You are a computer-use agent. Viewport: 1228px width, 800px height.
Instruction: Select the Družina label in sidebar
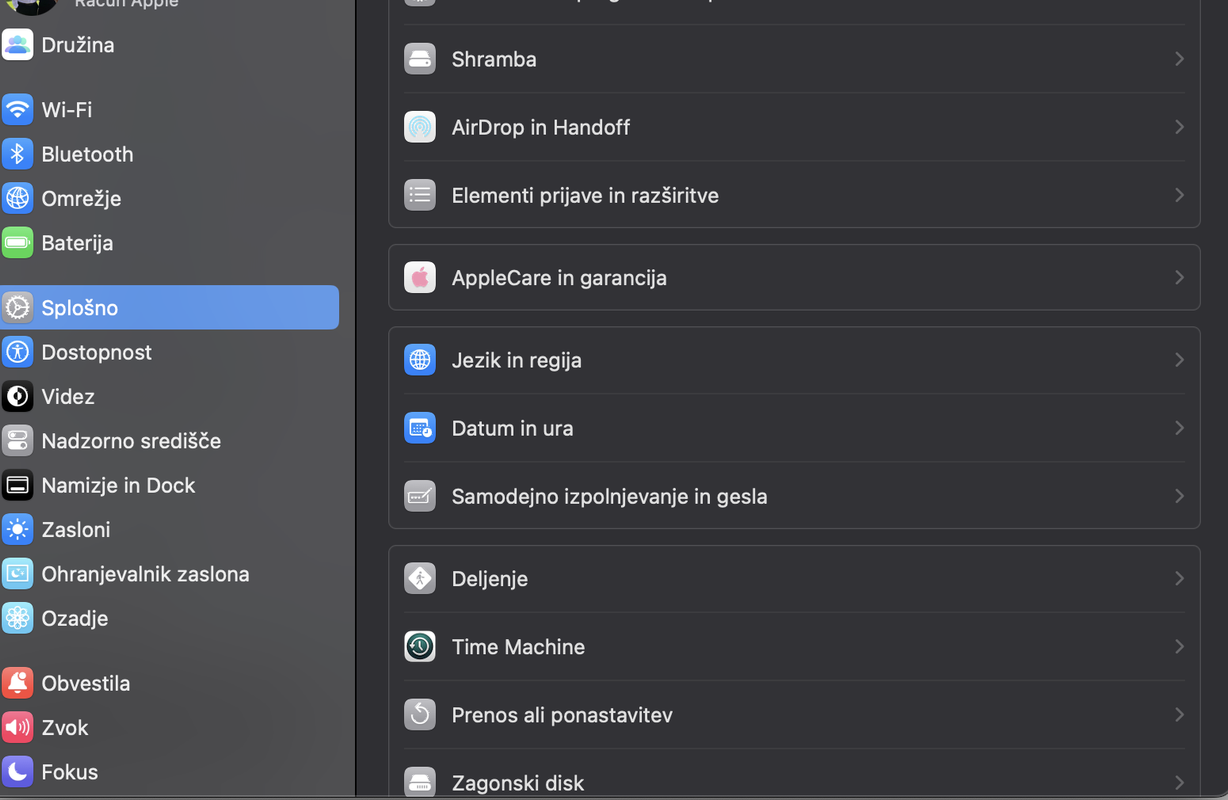78,45
